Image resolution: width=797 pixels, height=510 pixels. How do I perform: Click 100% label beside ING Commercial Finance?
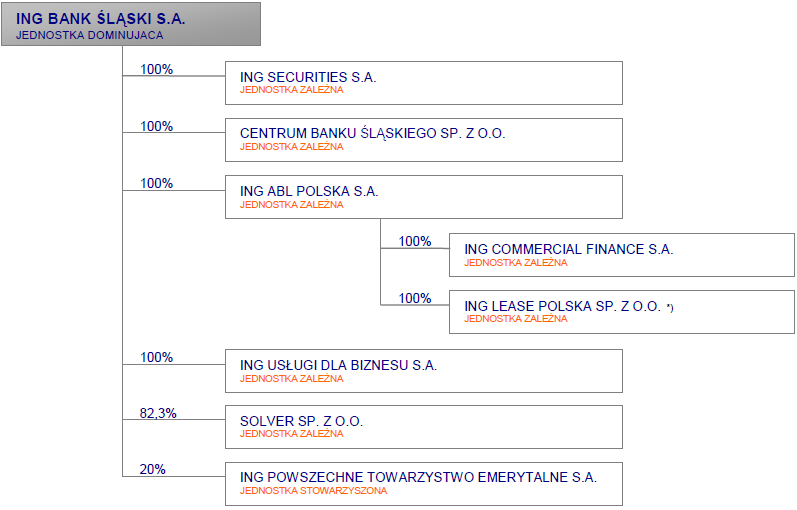point(415,241)
